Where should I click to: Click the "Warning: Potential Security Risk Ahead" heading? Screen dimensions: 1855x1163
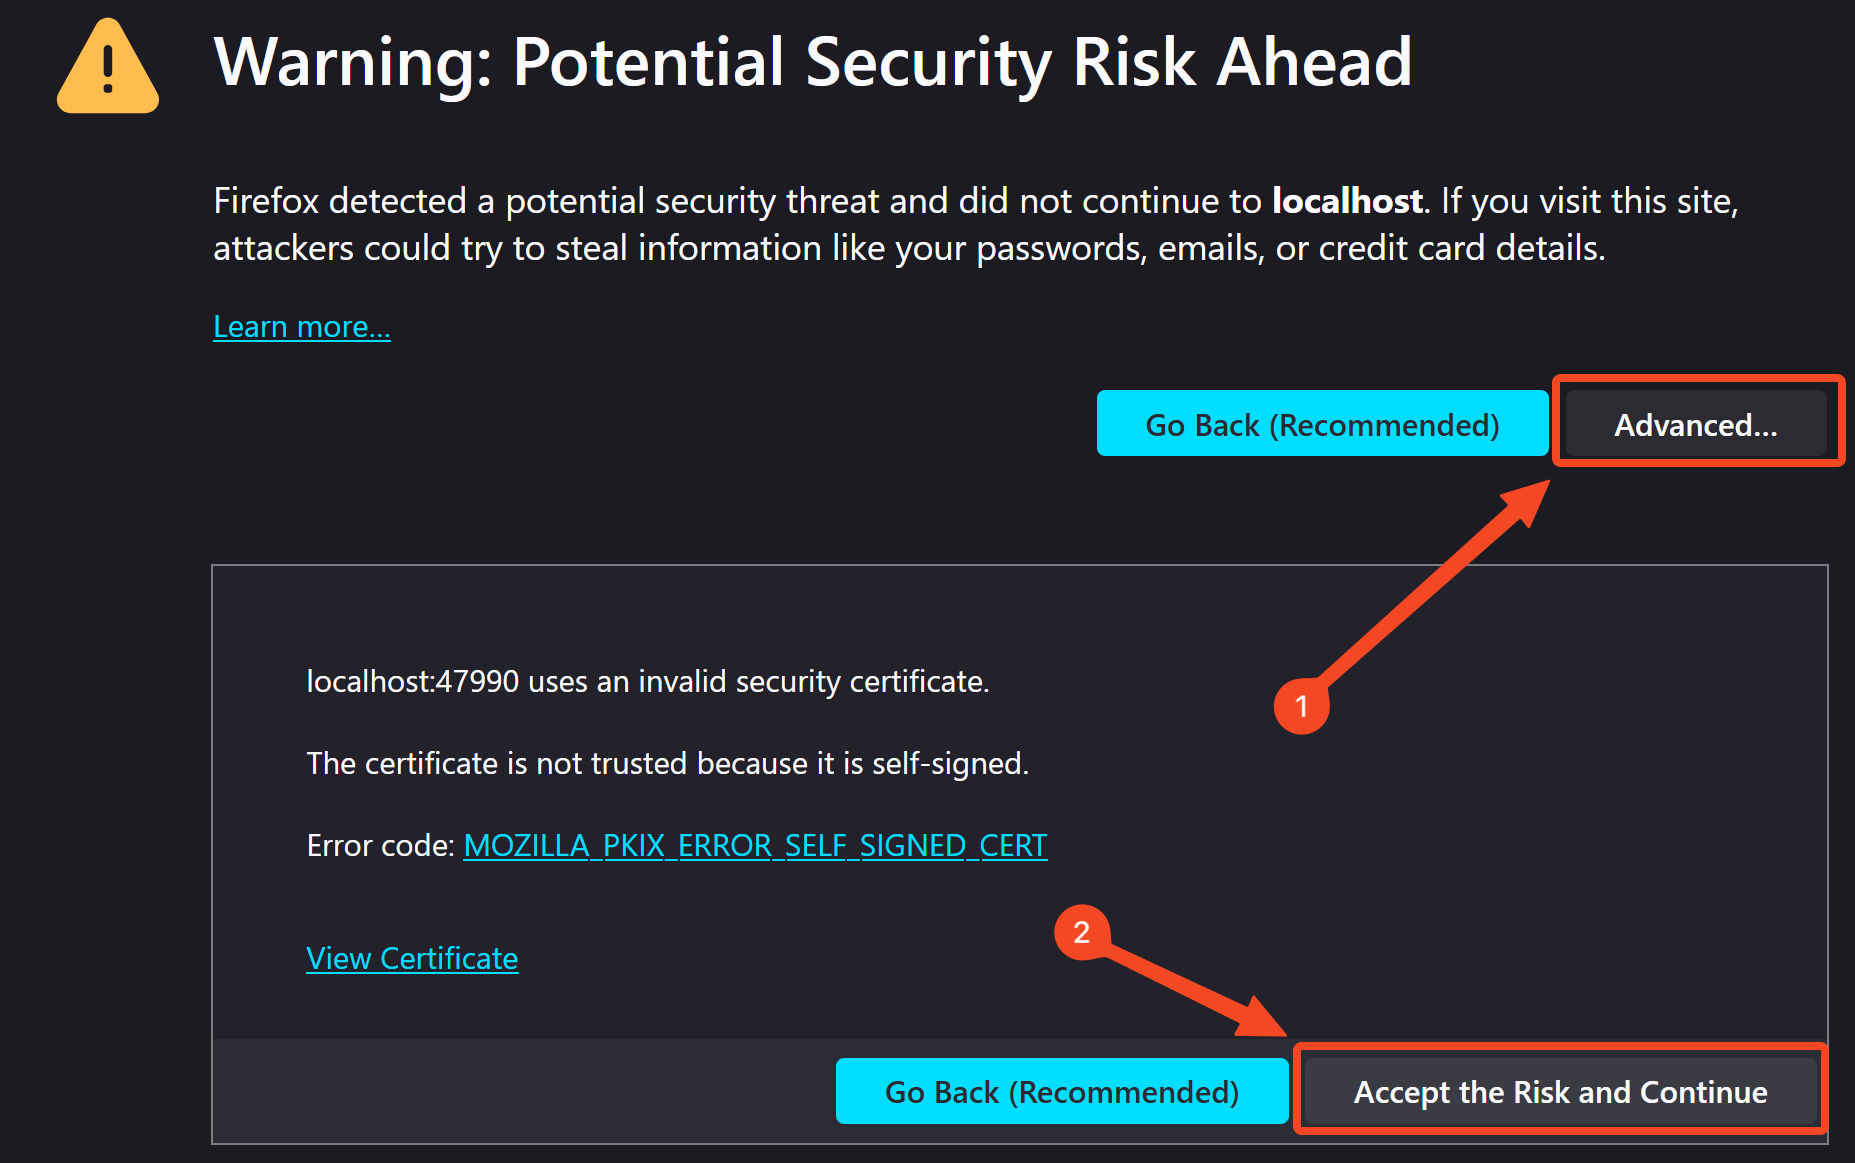[x=812, y=62]
